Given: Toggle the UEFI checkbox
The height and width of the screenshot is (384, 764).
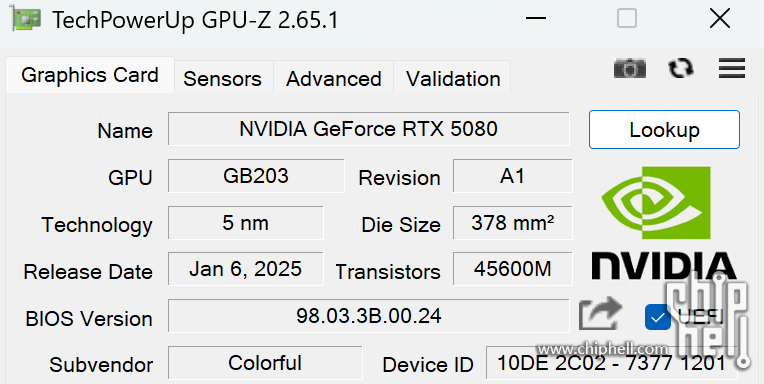Looking at the screenshot, I should click(657, 317).
